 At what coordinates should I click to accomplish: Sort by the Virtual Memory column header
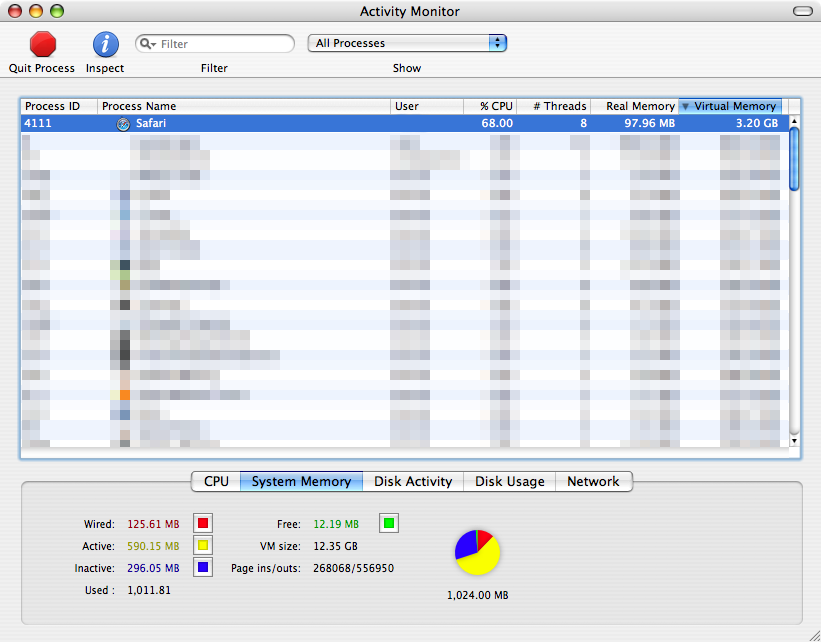pyautogui.click(x=730, y=106)
